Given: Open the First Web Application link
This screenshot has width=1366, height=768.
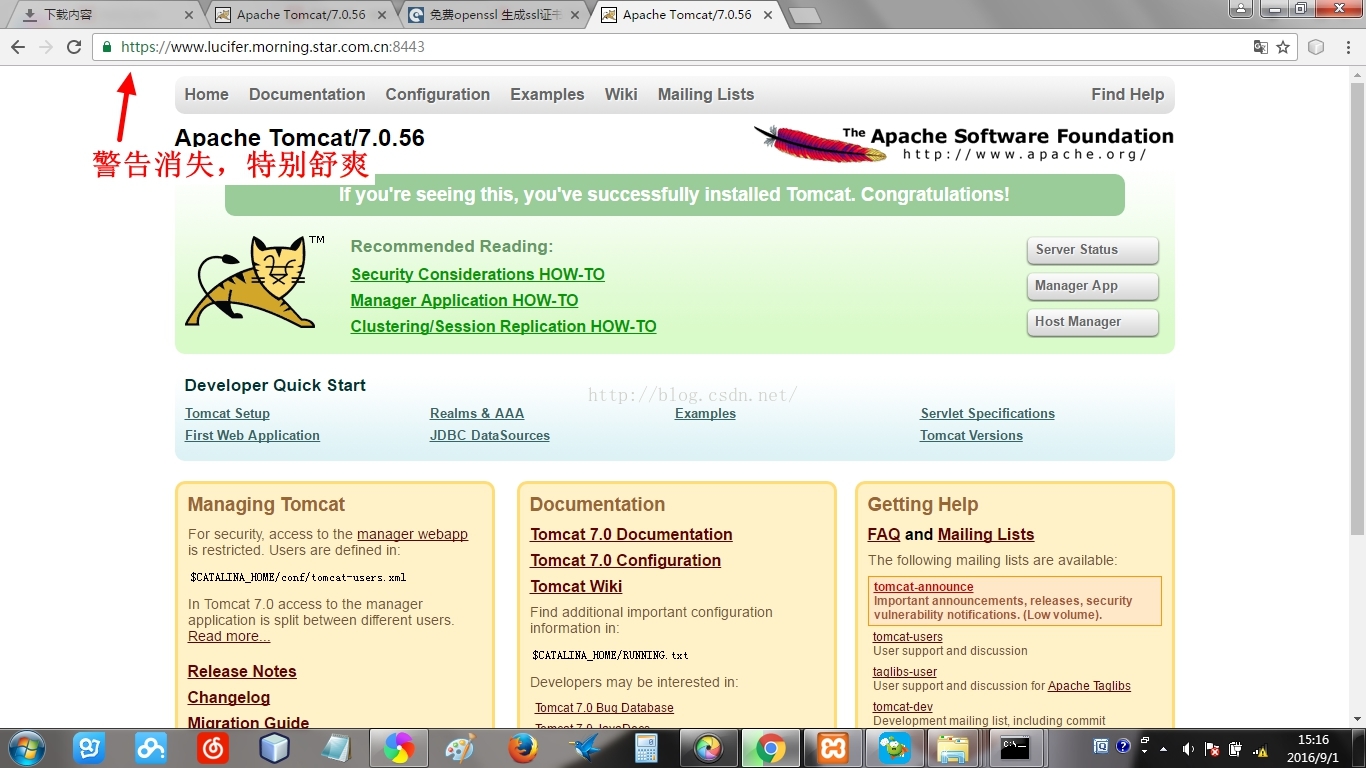Looking at the screenshot, I should tap(252, 435).
